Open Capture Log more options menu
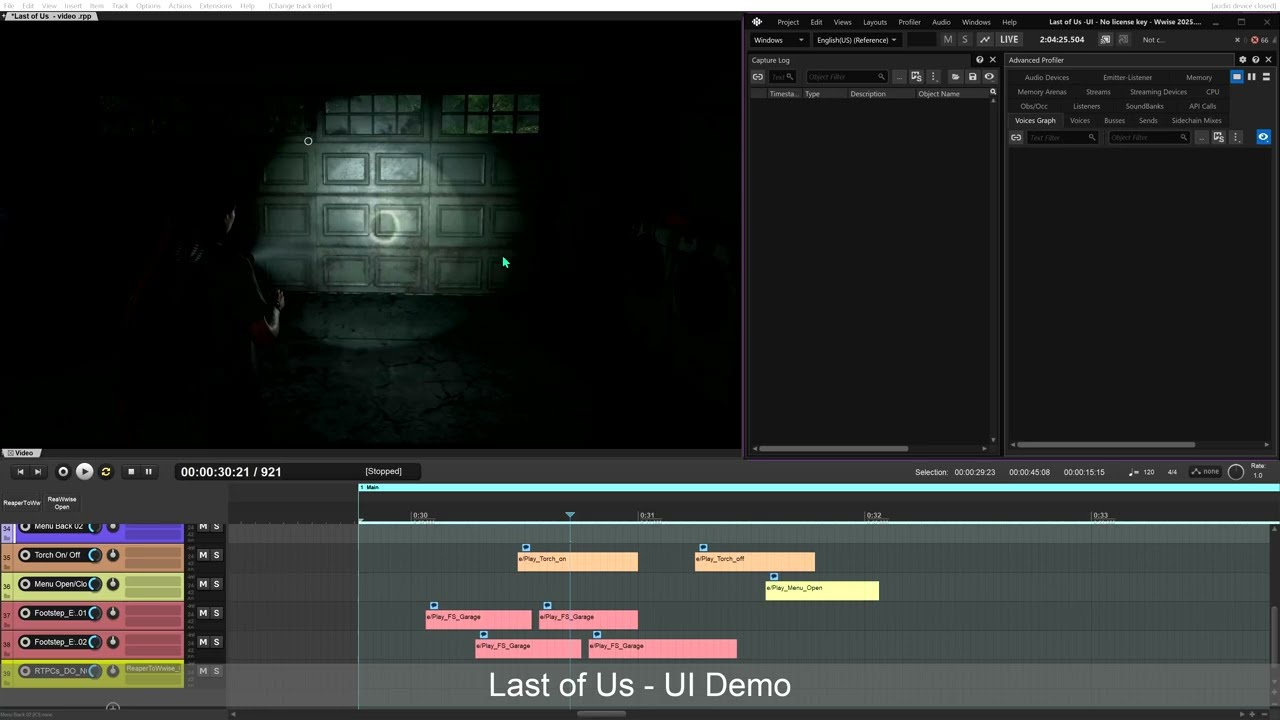Viewport: 1280px width, 720px height. pyautogui.click(x=934, y=77)
